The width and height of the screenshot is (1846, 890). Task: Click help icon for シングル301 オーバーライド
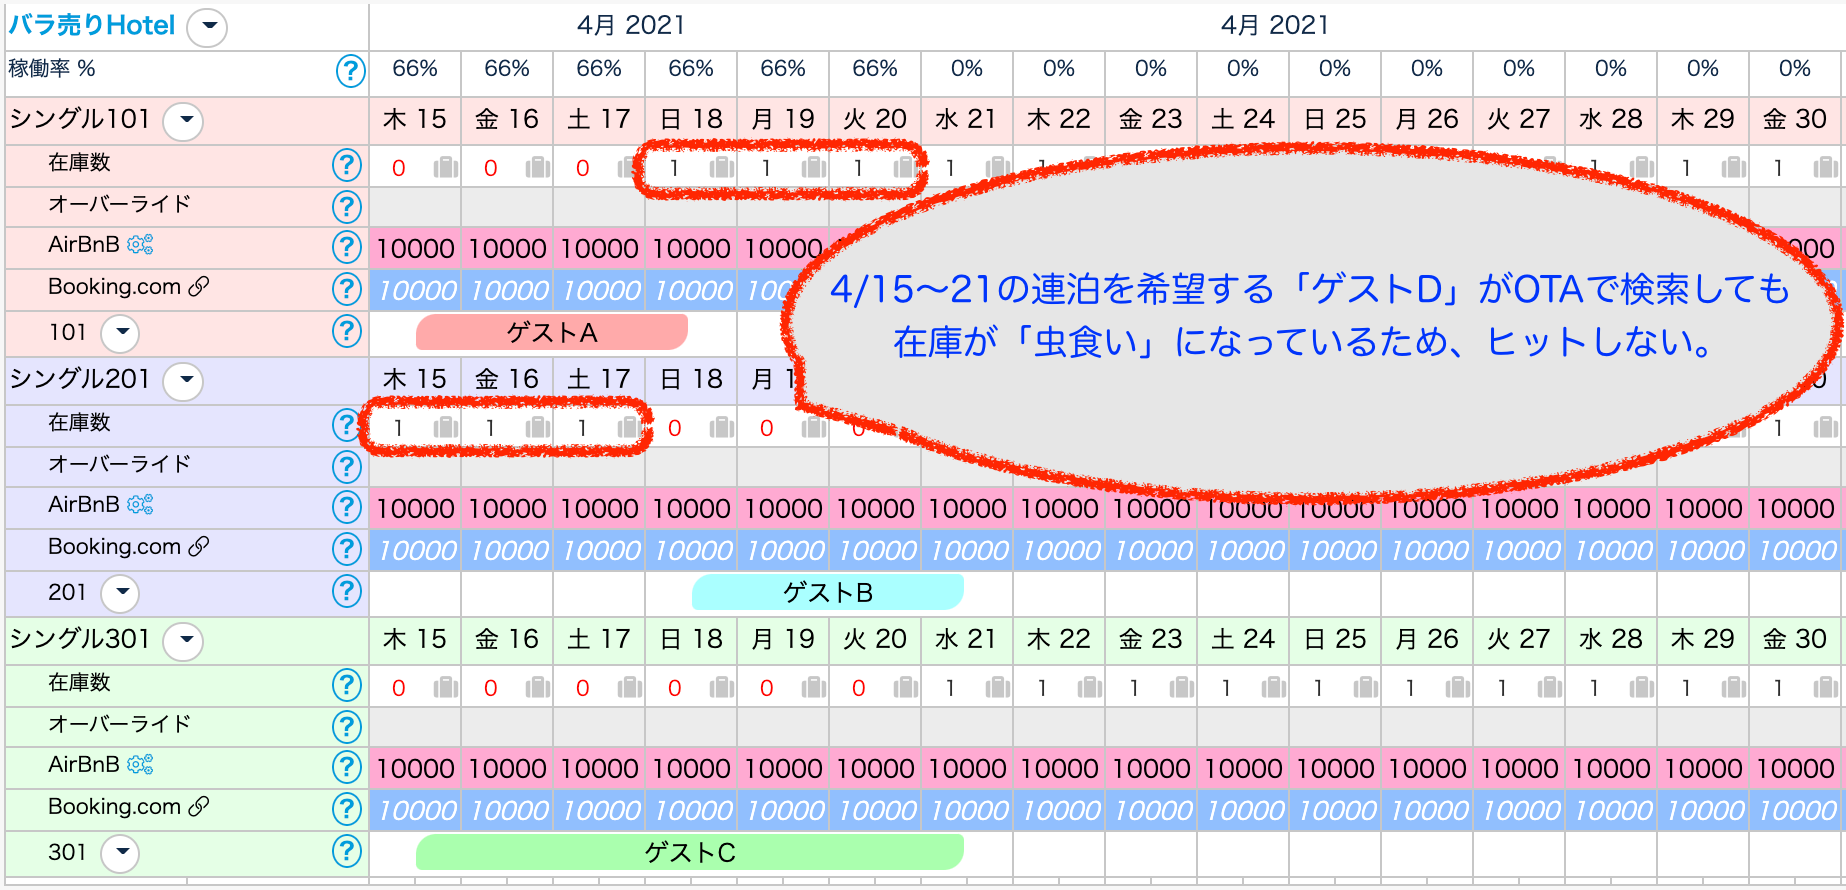pyautogui.click(x=346, y=726)
